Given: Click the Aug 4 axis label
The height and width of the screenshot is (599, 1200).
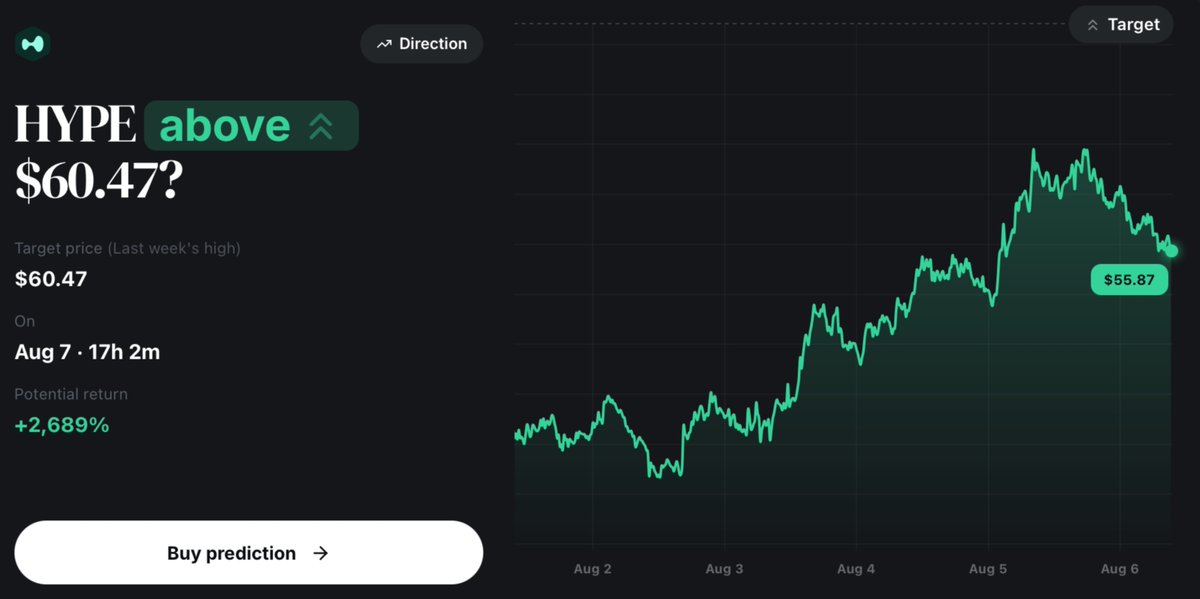Looking at the screenshot, I should (x=856, y=569).
